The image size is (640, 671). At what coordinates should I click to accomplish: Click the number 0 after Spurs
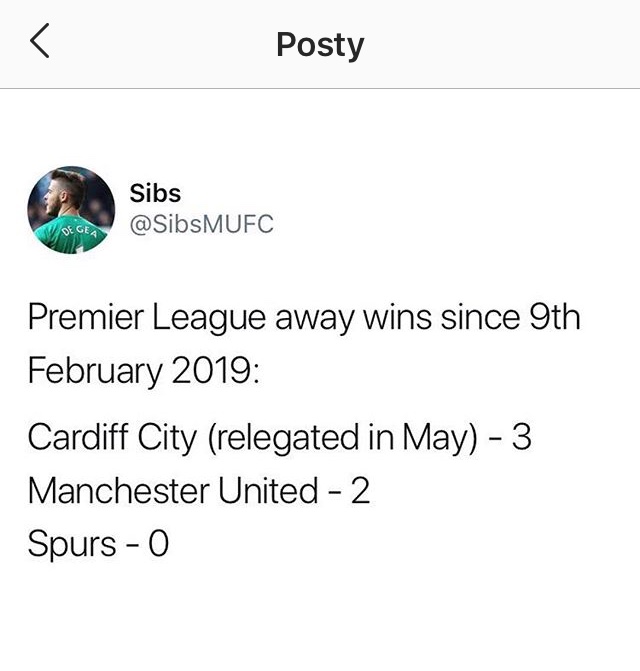pos(159,543)
